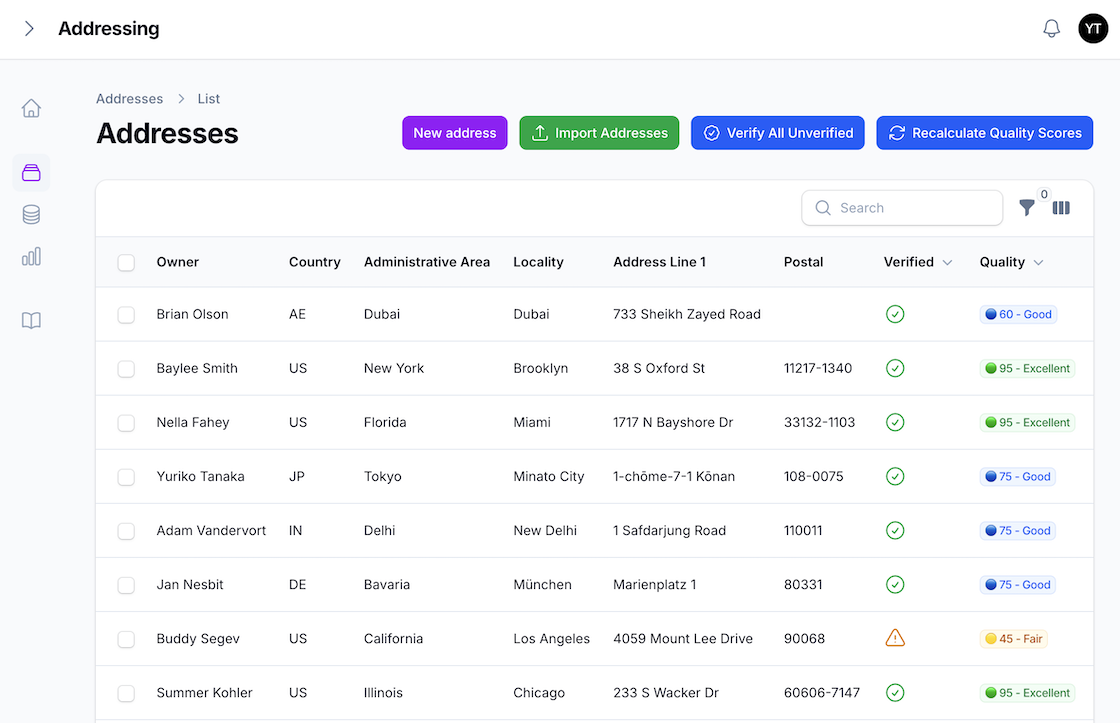Click the Postal column header
The height and width of the screenshot is (723, 1120).
pos(804,262)
